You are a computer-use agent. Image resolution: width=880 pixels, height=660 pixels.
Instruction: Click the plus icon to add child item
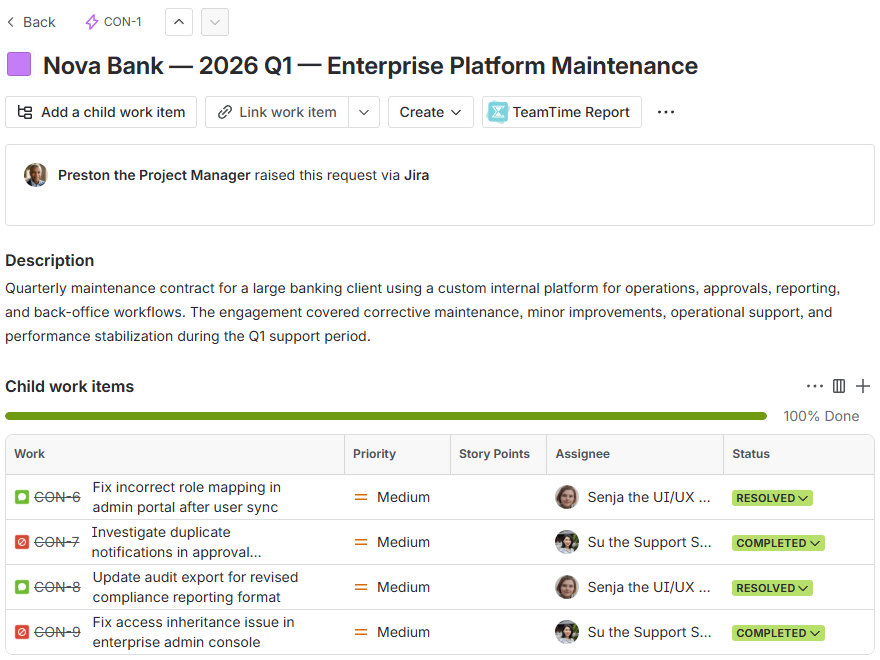pos(863,386)
